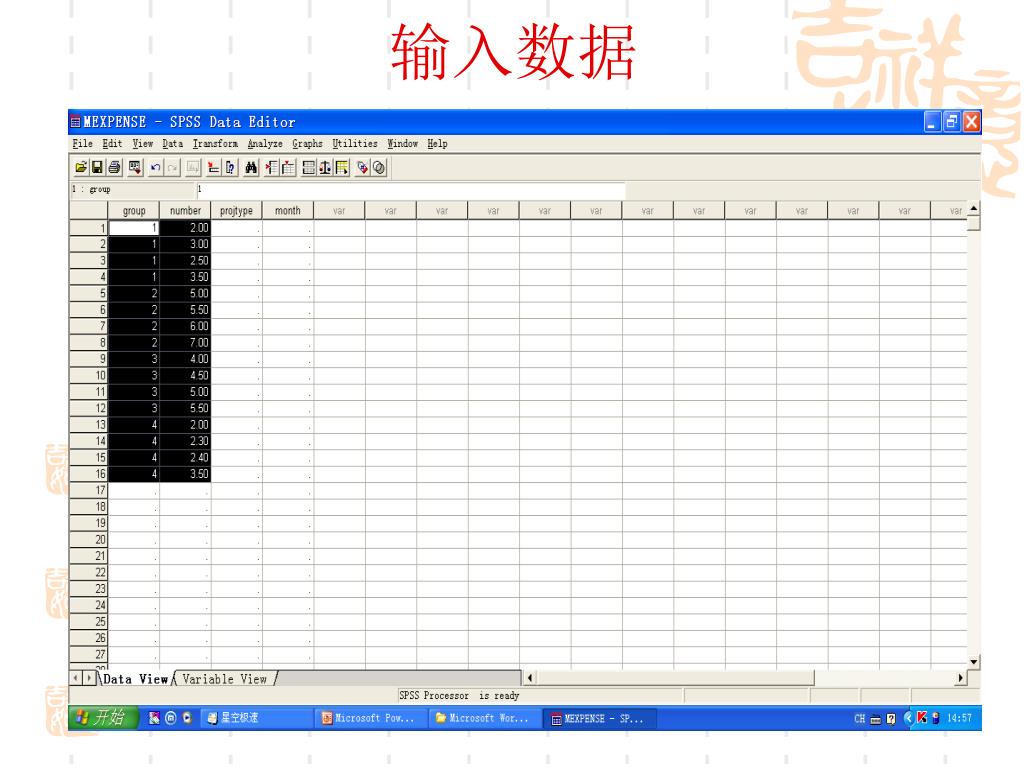Click the vertical scrollbar down arrow
The image size is (1024, 768).
(x=974, y=662)
